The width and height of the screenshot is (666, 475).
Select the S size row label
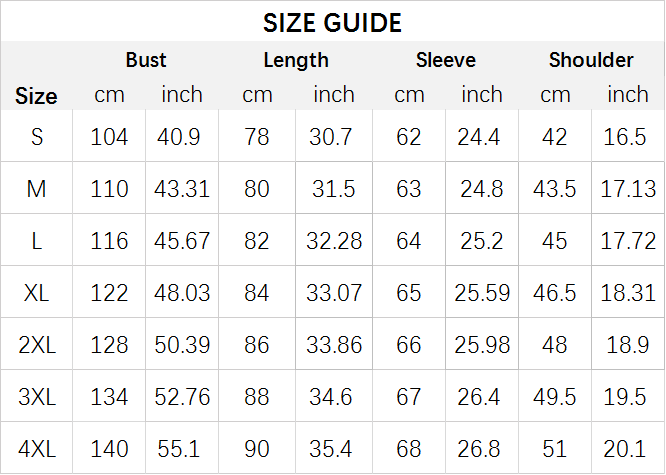coord(37,137)
